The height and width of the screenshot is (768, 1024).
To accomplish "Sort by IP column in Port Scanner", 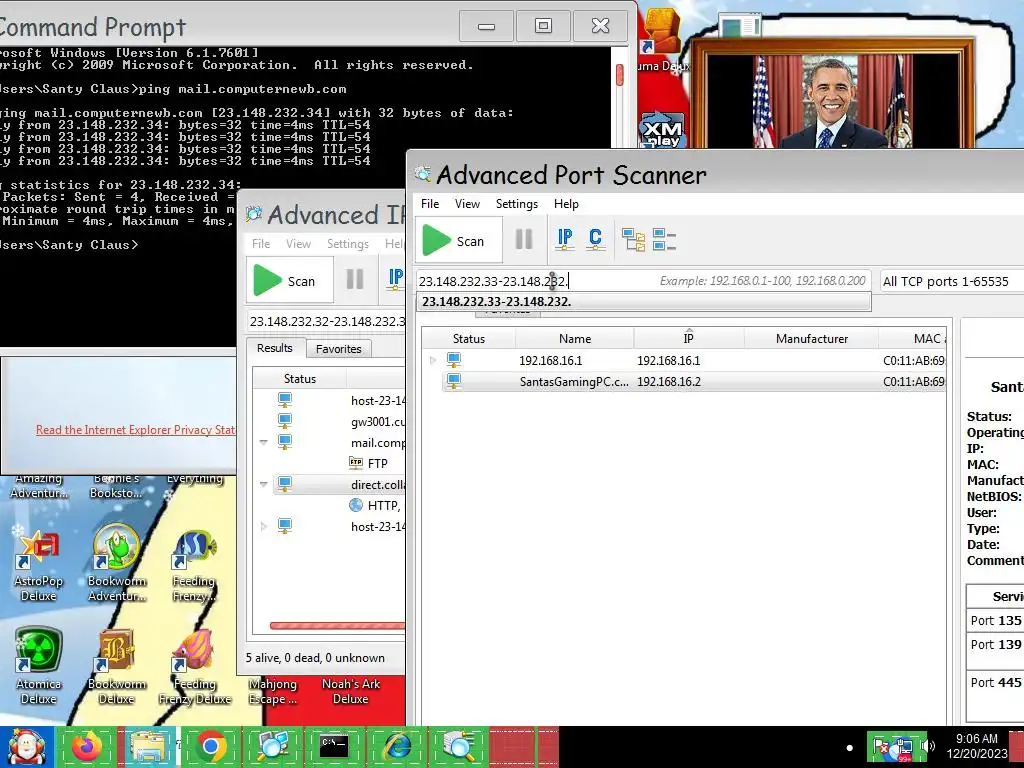I will (688, 338).
